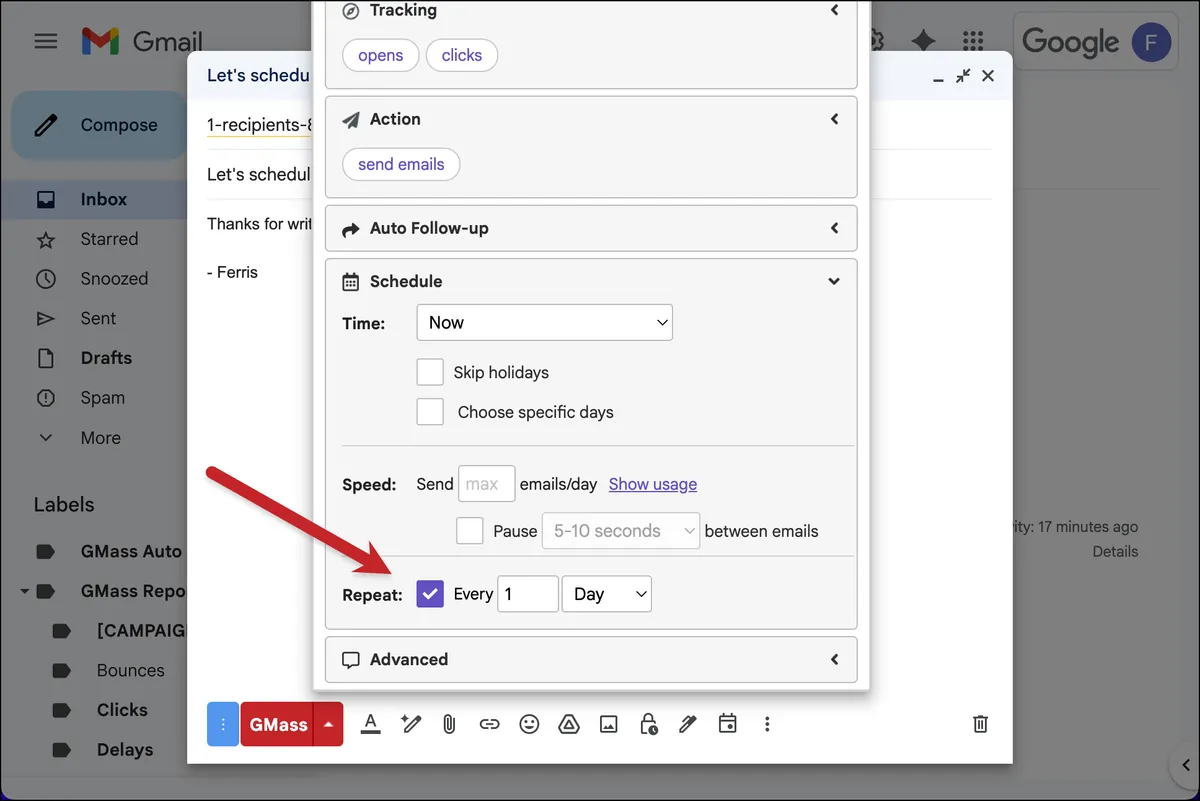Click the Starred star icon in sidebar
The width and height of the screenshot is (1200, 801).
pyautogui.click(x=45, y=239)
